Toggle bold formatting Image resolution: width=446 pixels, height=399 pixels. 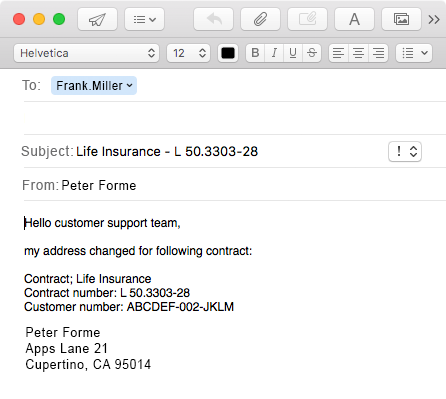coord(255,53)
